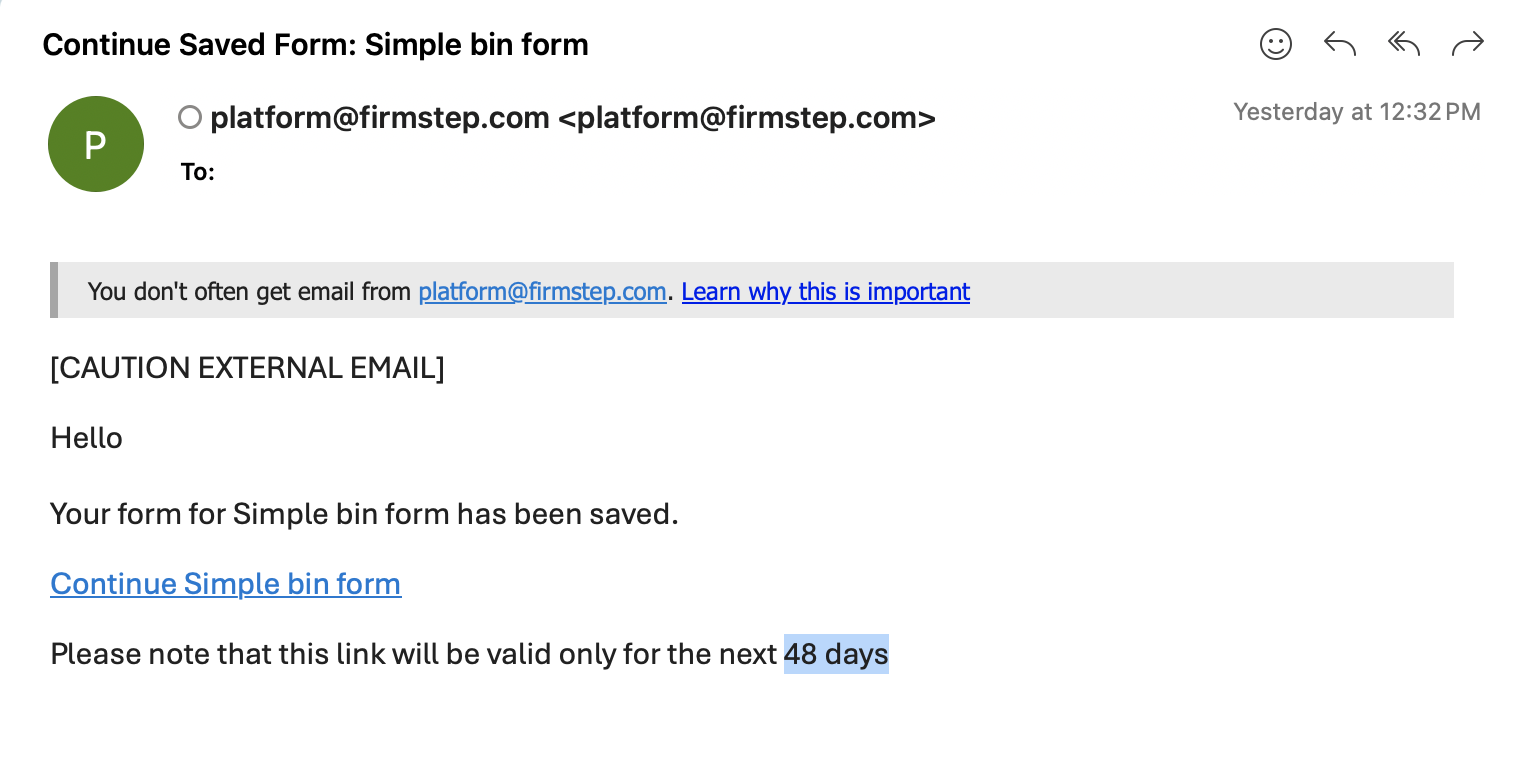
Task: Open the Continue Simple bin form link
Action: point(226,584)
